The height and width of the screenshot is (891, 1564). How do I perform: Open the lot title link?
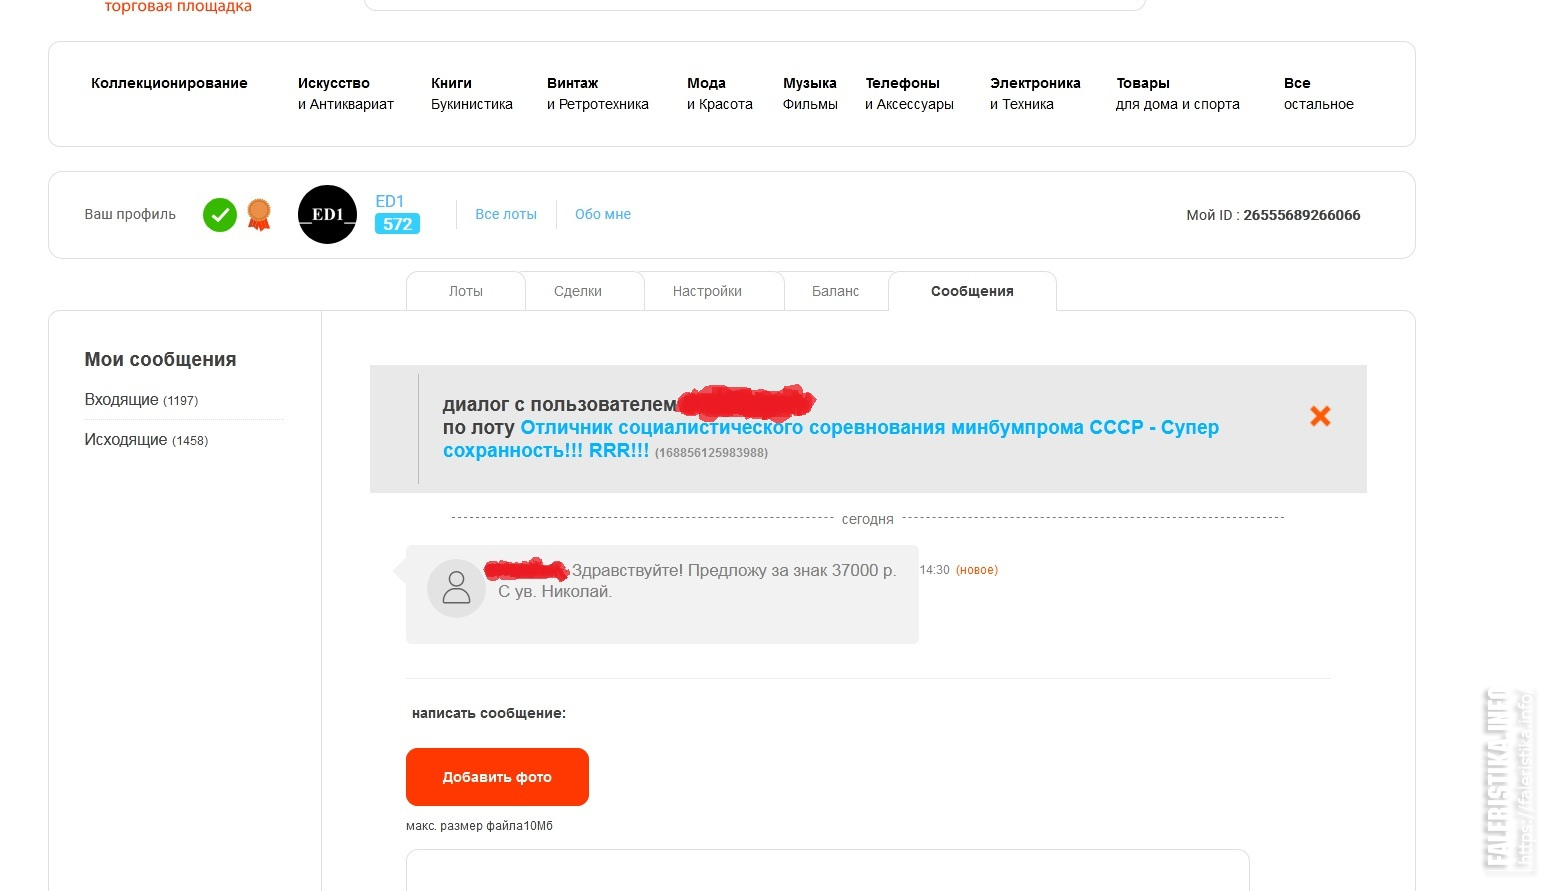click(869, 428)
